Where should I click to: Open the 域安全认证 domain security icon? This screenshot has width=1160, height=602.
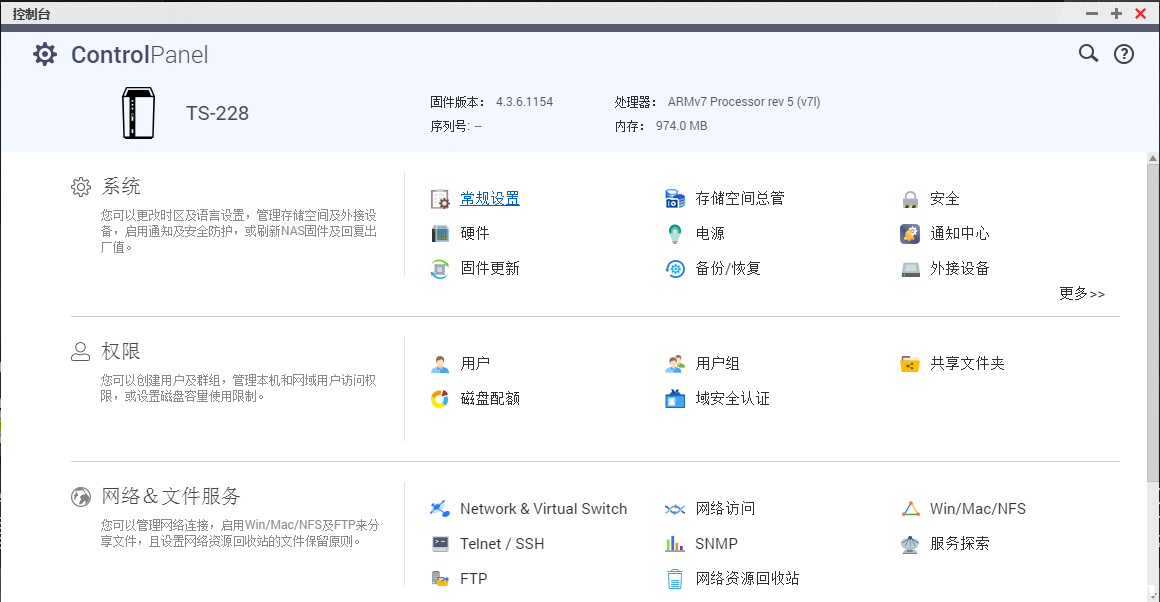tap(675, 399)
